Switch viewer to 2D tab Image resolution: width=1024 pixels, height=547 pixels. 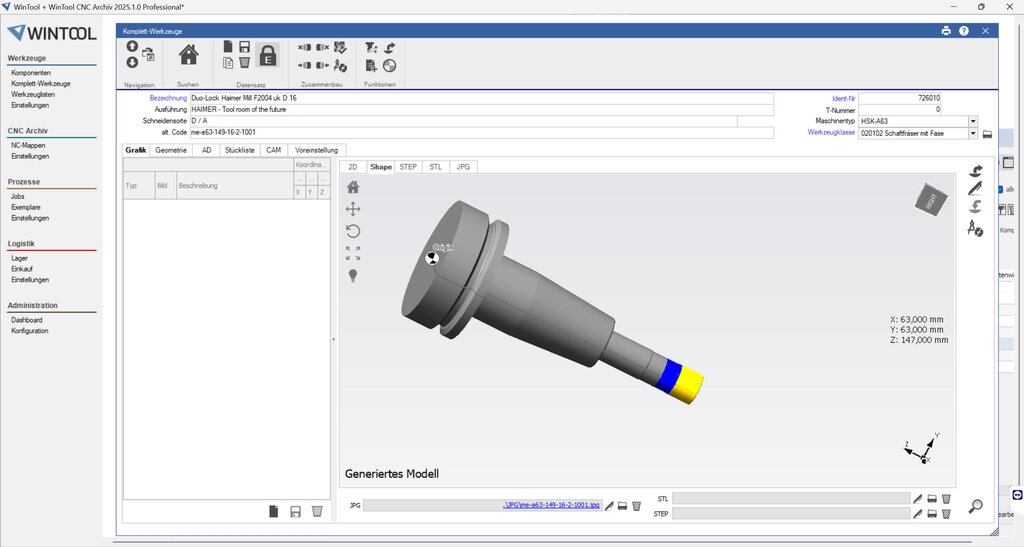point(353,167)
